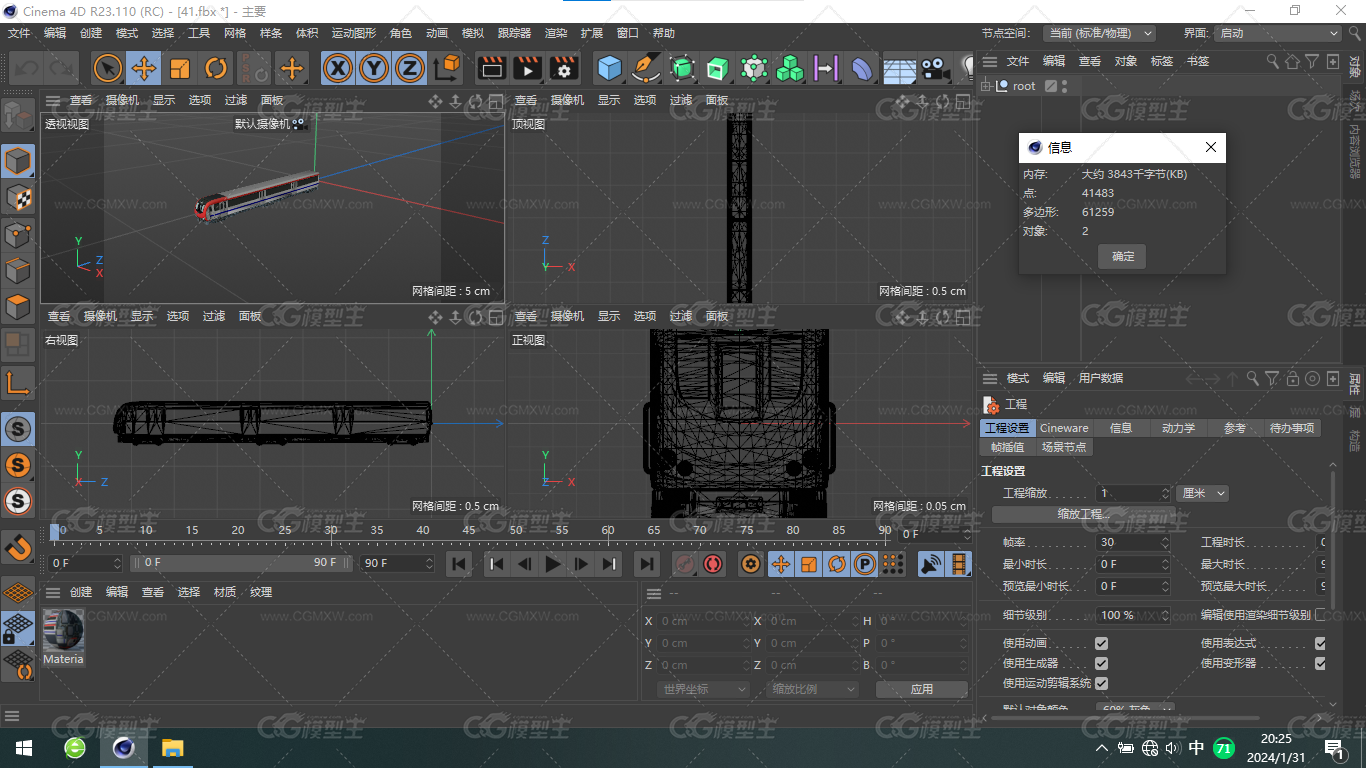The image size is (1366, 768).
Task: Toggle Use Animation checkbox
Action: click(x=1101, y=643)
